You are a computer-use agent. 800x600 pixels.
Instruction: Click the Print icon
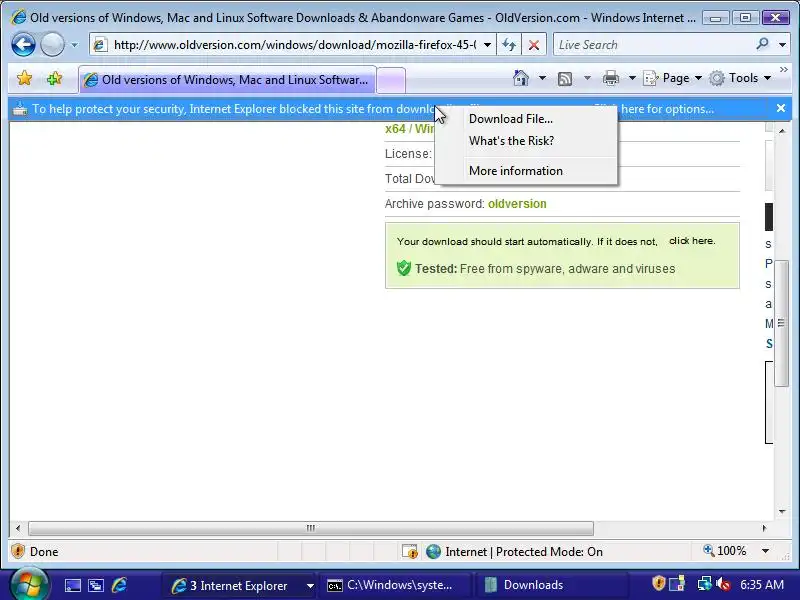[611, 78]
